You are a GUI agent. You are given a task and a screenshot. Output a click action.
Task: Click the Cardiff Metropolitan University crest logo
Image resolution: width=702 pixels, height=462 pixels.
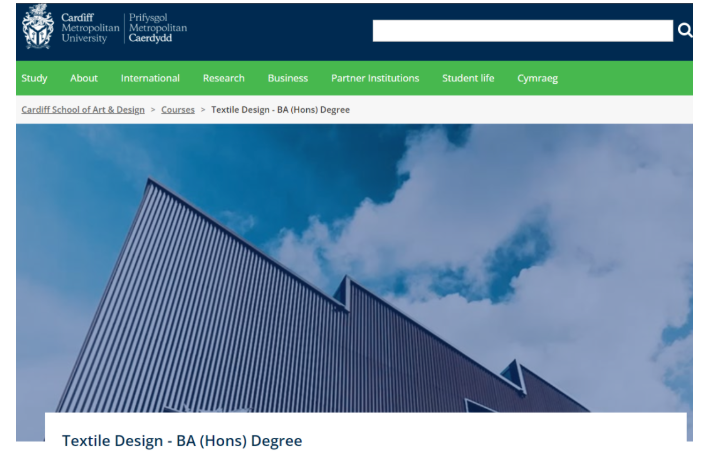coord(37,27)
